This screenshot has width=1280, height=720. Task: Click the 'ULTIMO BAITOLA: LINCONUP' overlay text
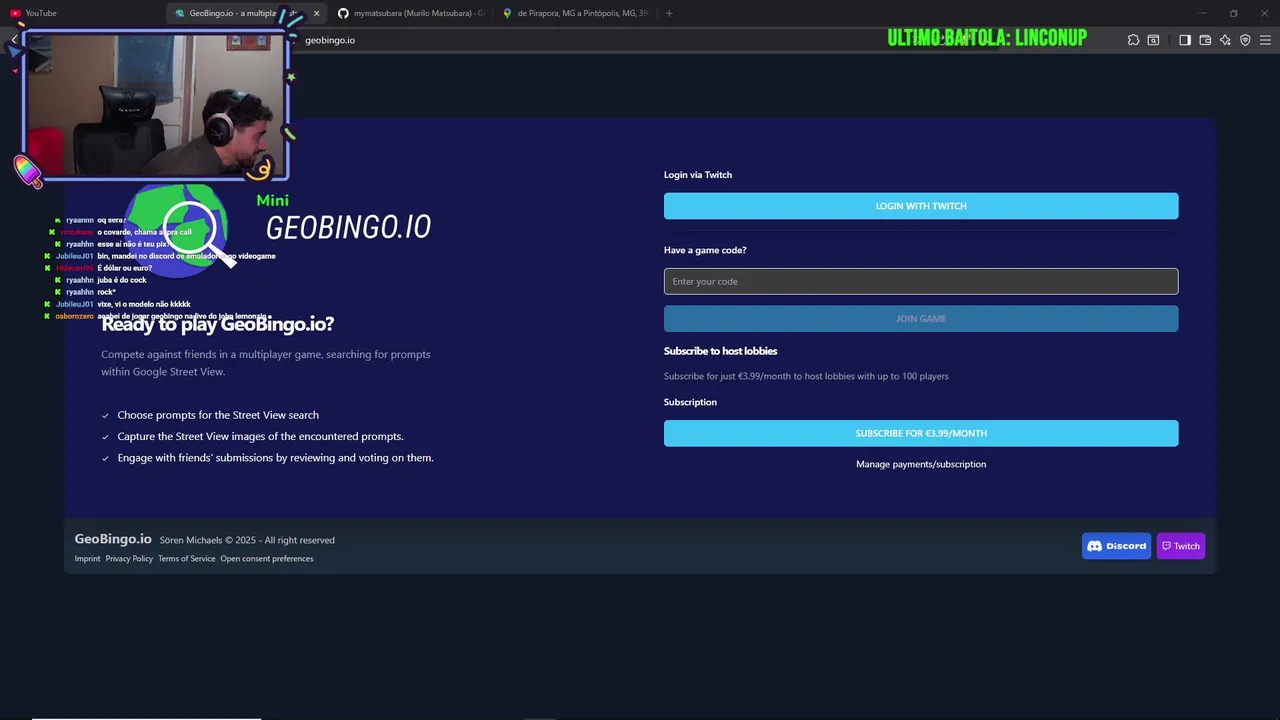click(987, 38)
